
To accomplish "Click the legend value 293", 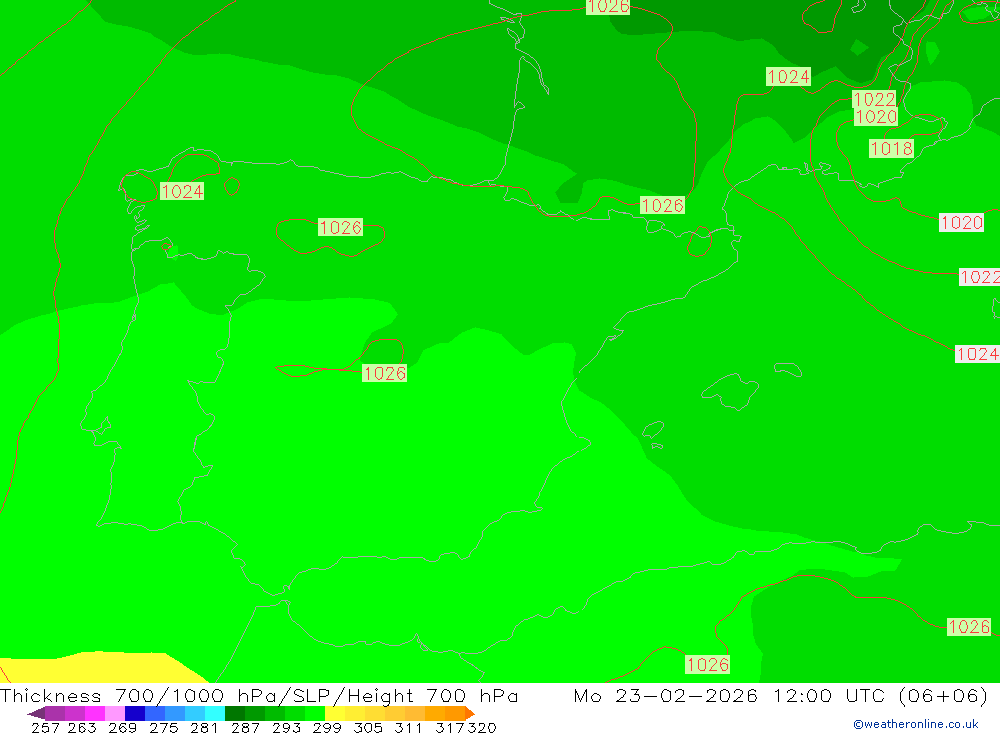I will coord(286,727).
